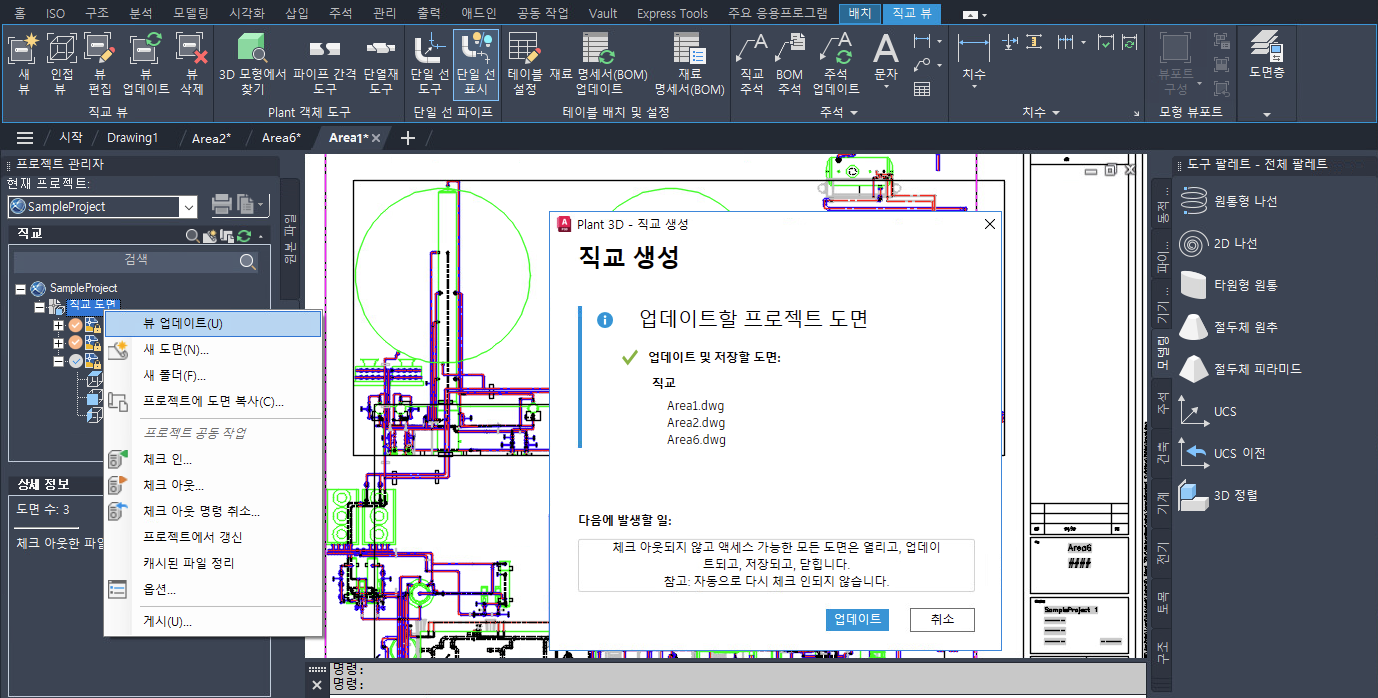Switch to the Drawing1 file tab
The width and height of the screenshot is (1378, 698).
click(x=133, y=138)
